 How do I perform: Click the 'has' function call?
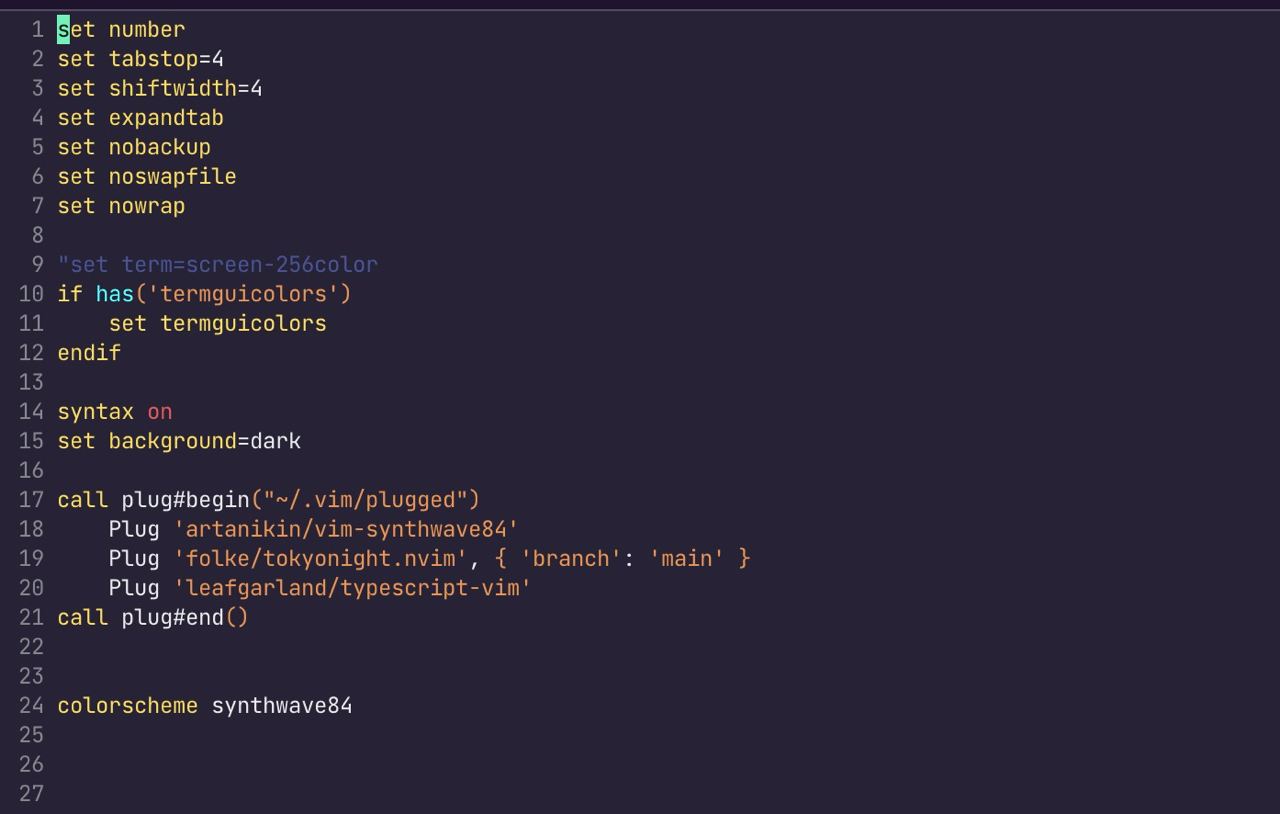click(115, 294)
